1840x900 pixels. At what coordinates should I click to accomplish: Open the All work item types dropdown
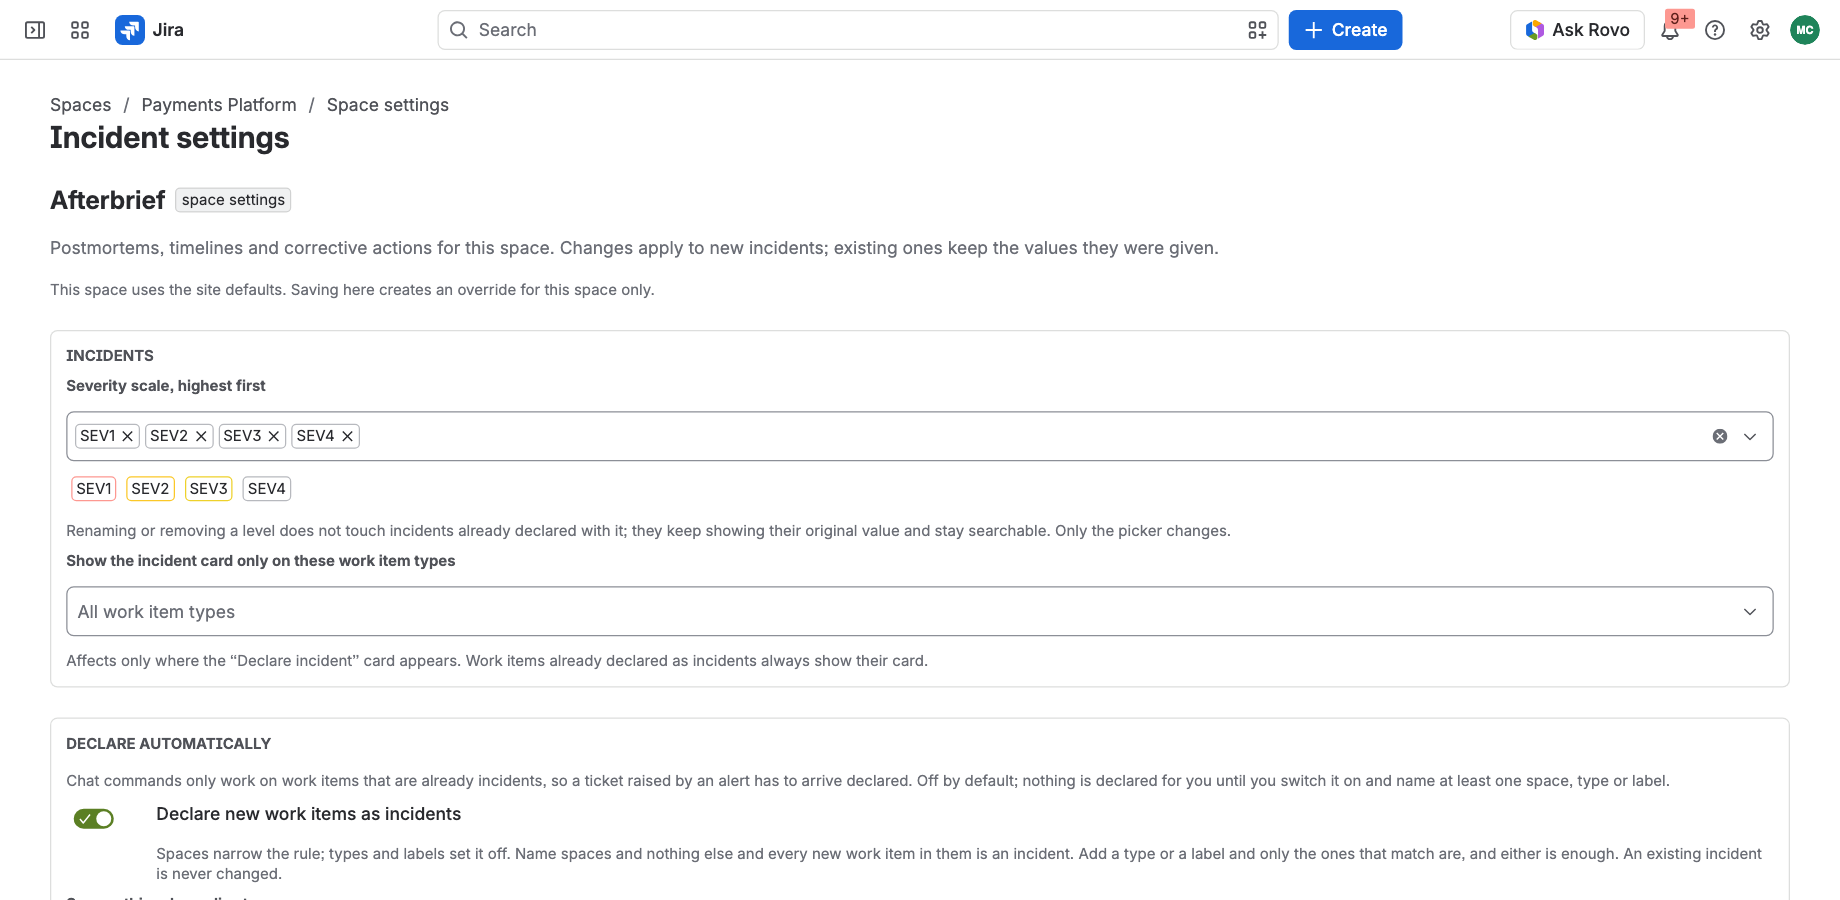(920, 611)
